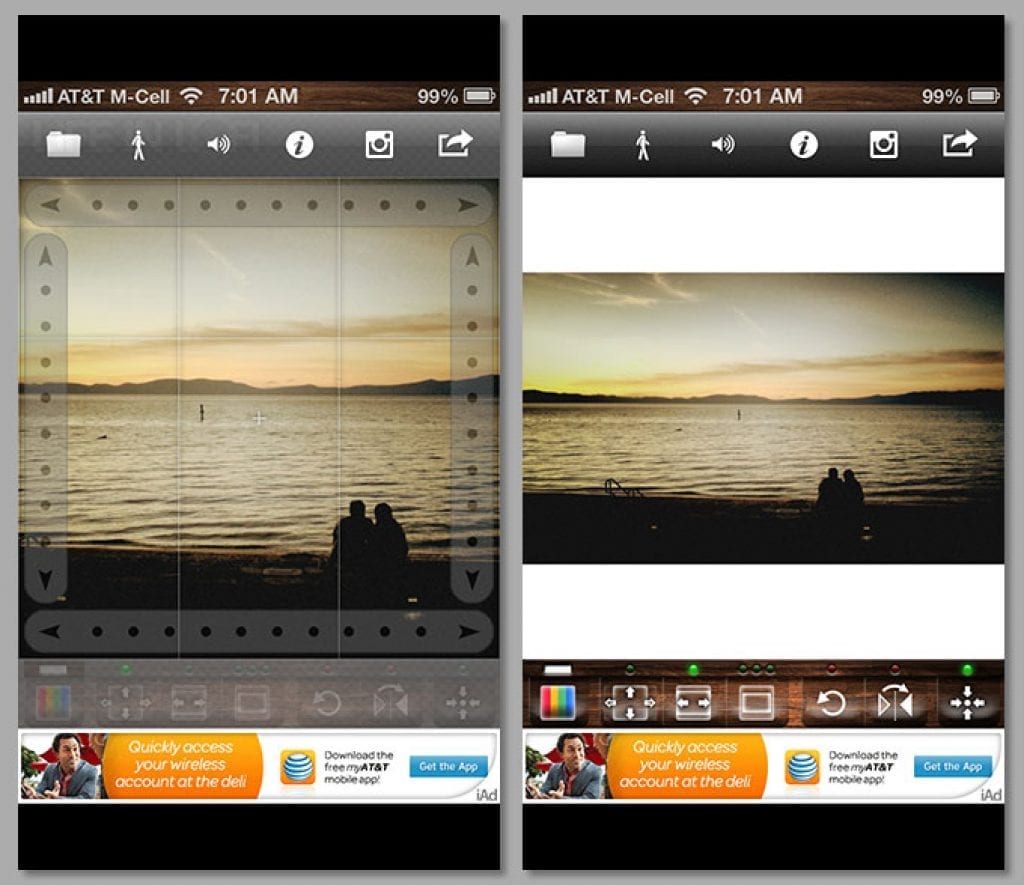This screenshot has width=1024, height=885.
Task: Open the orange AT&T banner in left screen
Action: tap(182, 765)
